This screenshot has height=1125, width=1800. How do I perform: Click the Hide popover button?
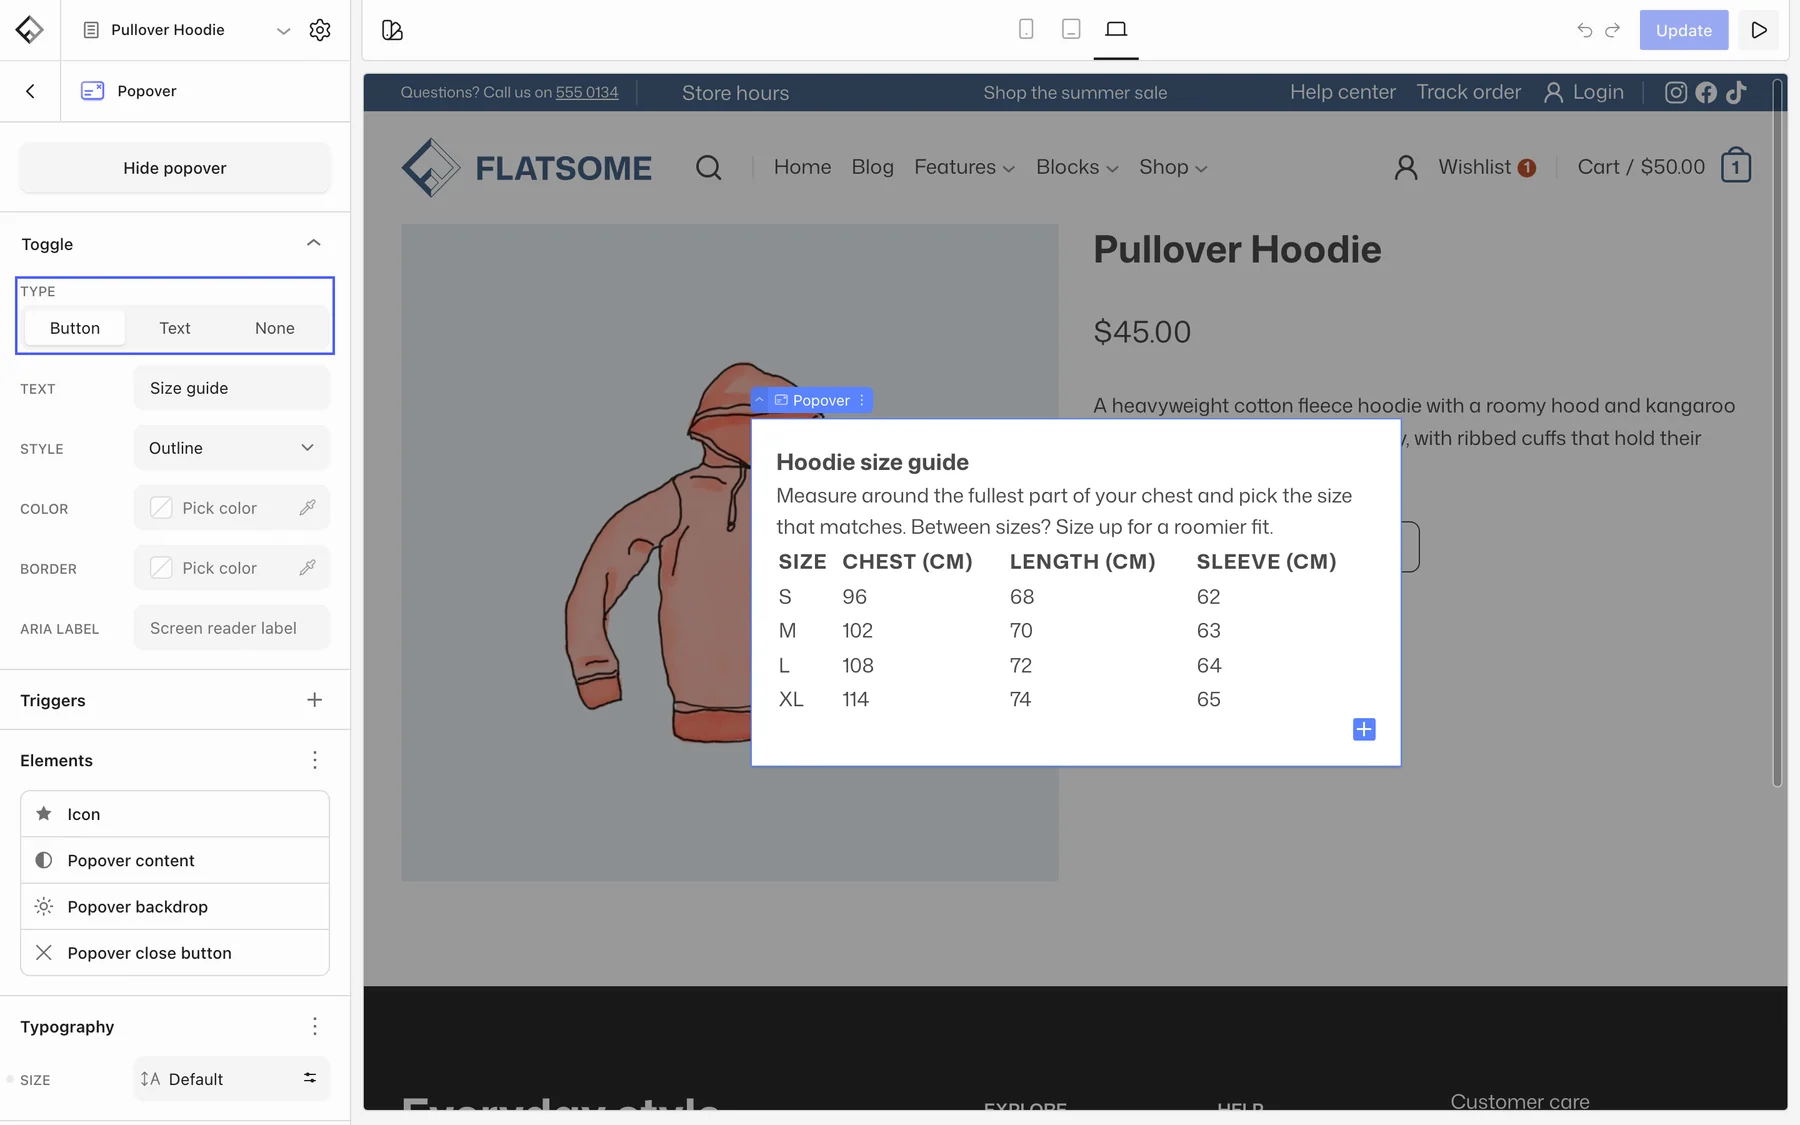point(175,168)
